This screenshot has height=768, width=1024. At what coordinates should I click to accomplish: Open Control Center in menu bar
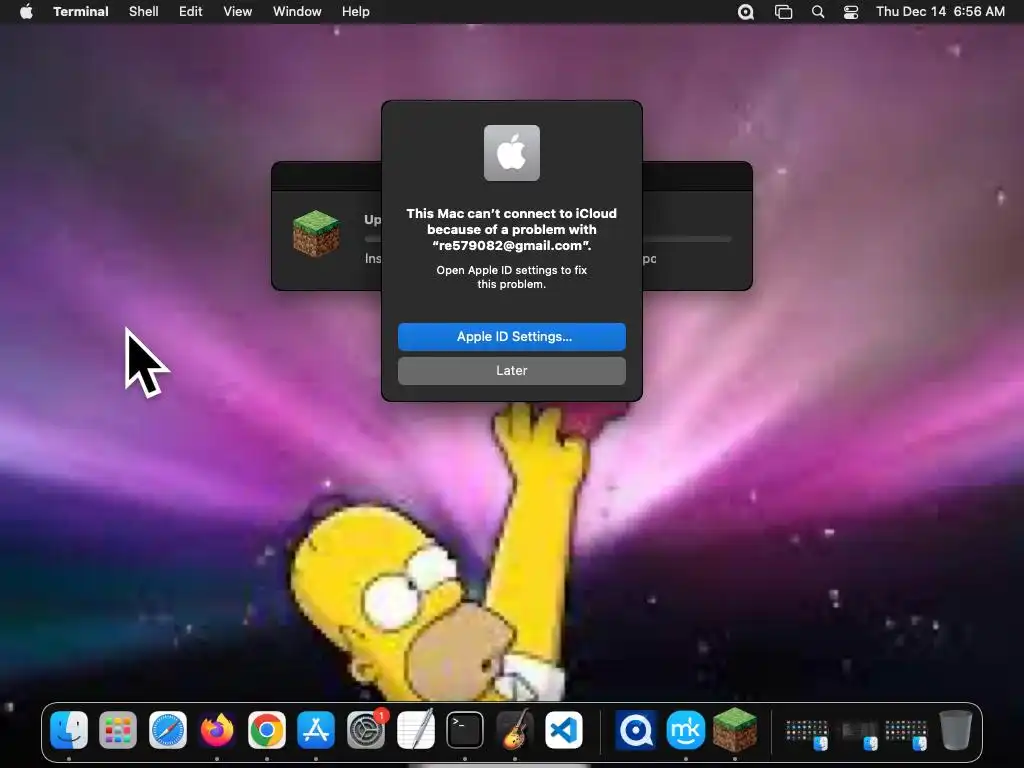click(851, 12)
